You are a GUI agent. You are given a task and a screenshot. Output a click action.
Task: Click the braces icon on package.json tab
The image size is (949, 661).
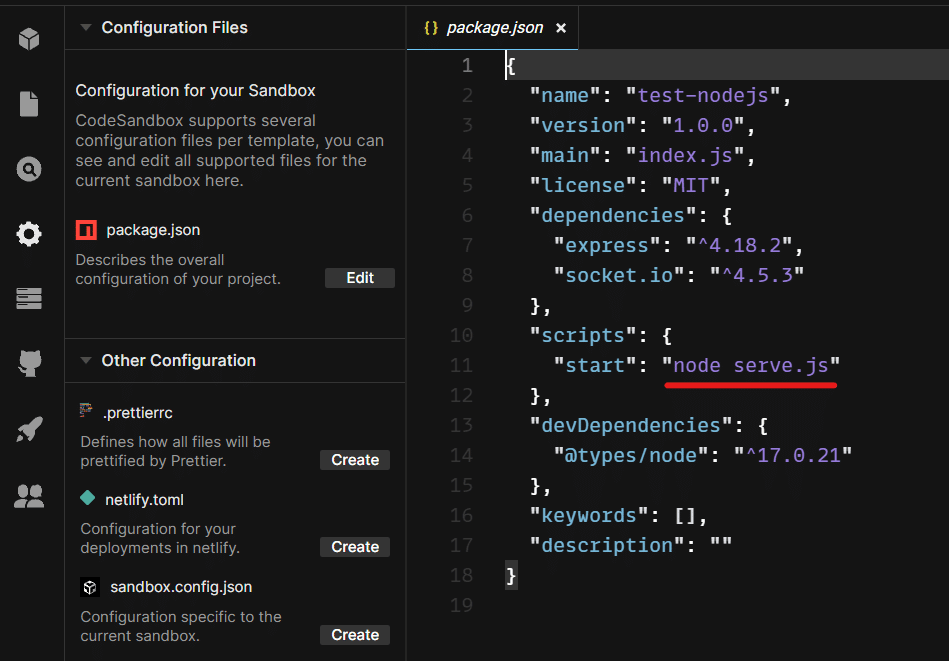[431, 28]
